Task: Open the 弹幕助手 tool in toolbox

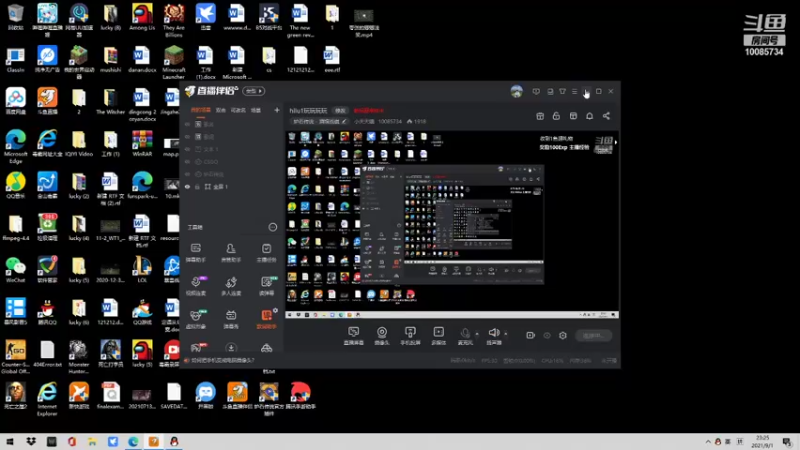Action: click(196, 252)
